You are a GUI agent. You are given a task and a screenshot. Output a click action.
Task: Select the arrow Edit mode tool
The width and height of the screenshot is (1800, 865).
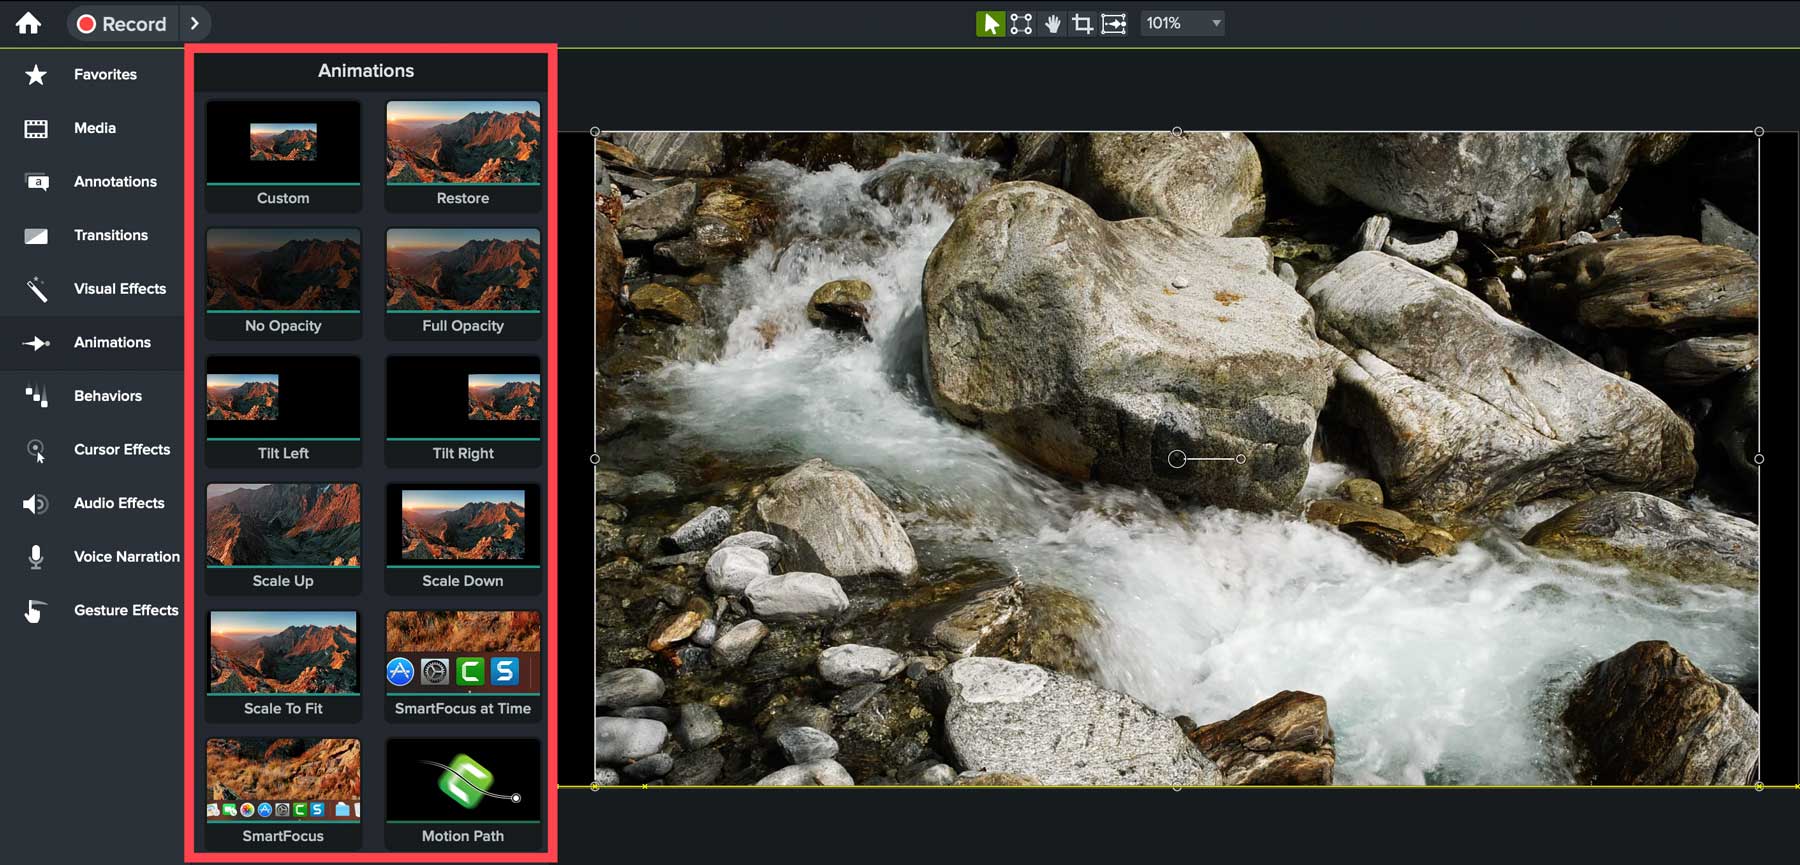(990, 23)
